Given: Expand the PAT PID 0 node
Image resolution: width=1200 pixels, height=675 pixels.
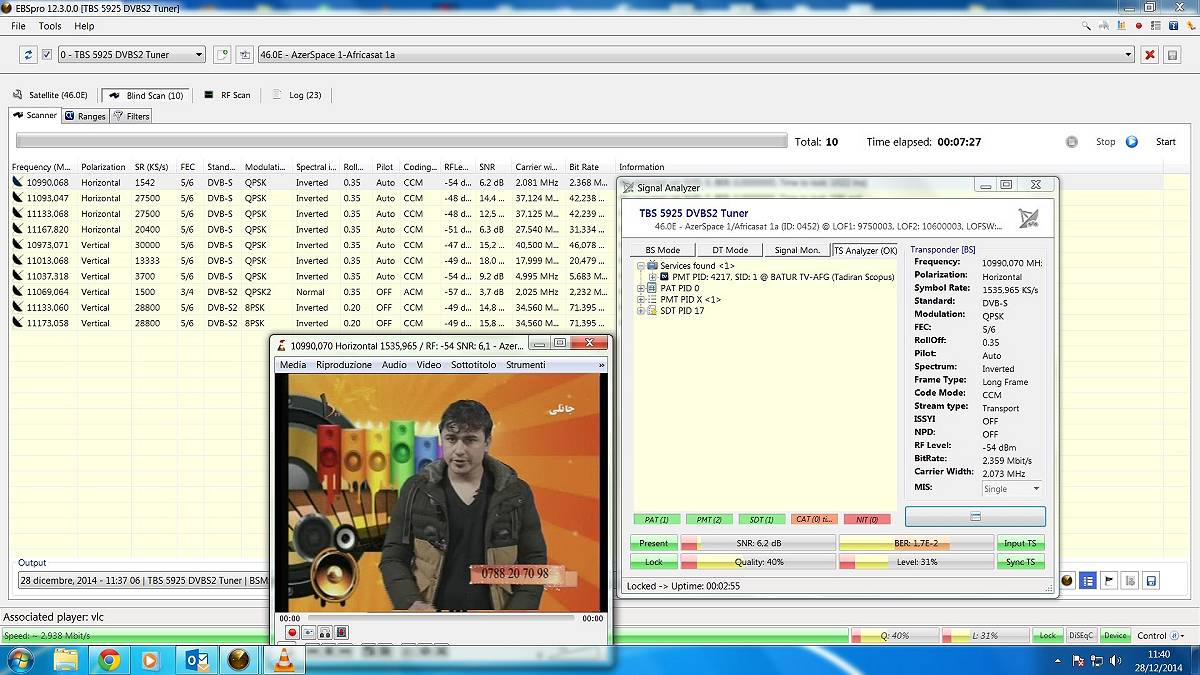Looking at the screenshot, I should (639, 288).
